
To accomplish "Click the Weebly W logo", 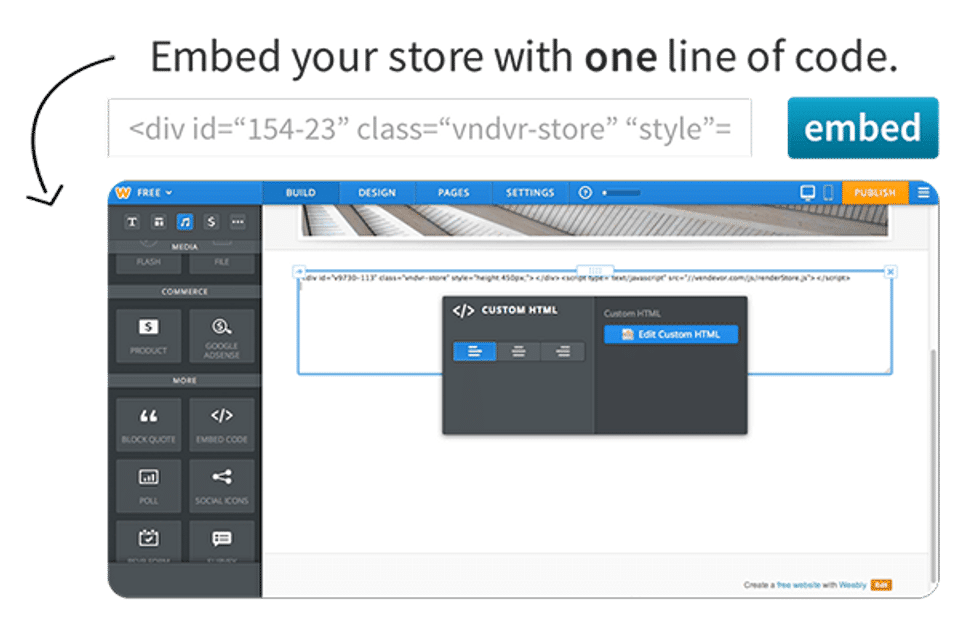I will pos(123,192).
